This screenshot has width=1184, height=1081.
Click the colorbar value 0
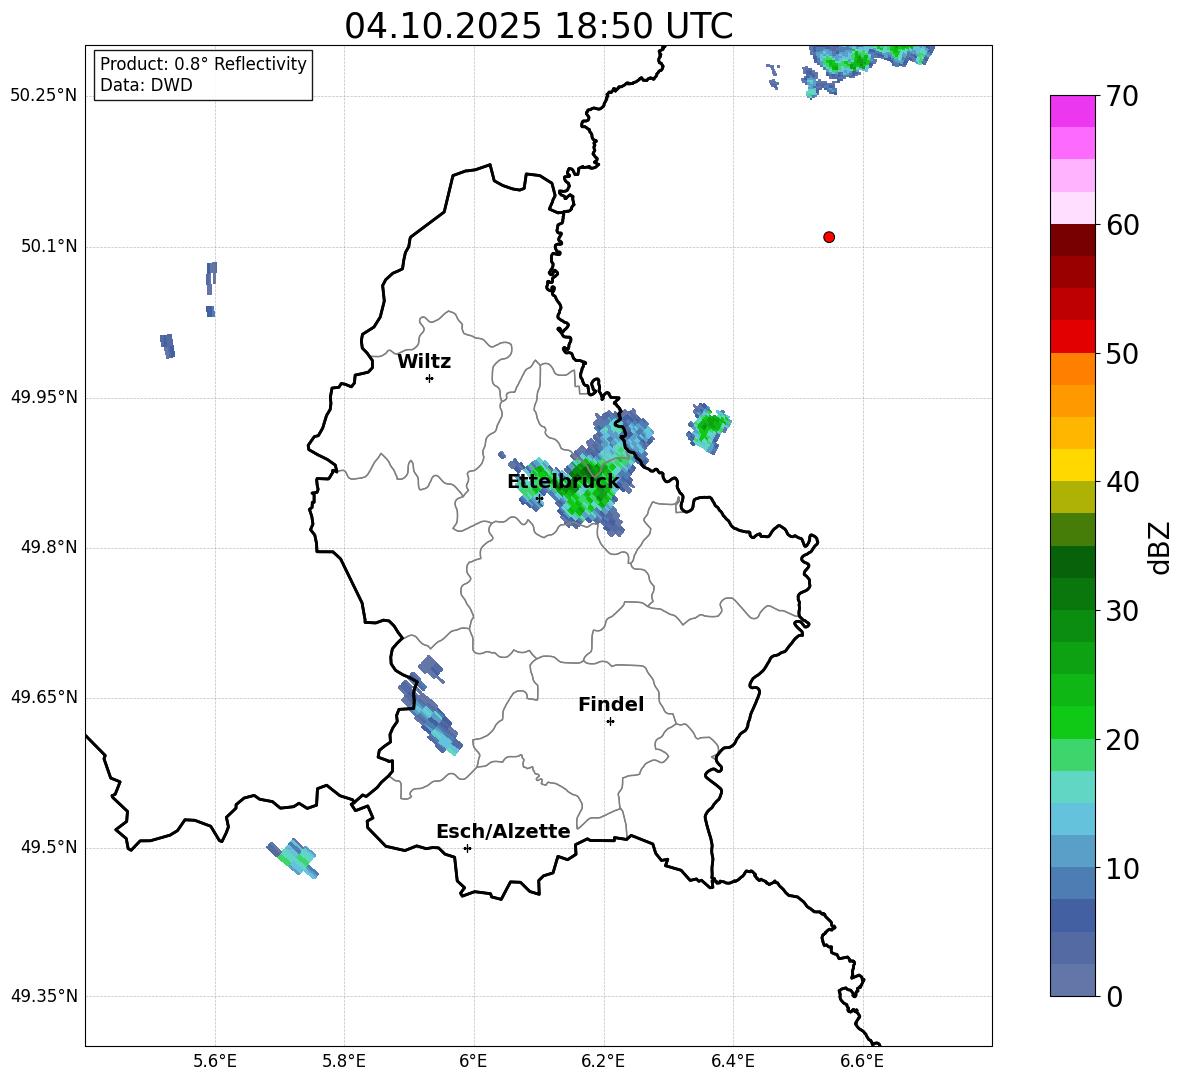coord(1114,996)
